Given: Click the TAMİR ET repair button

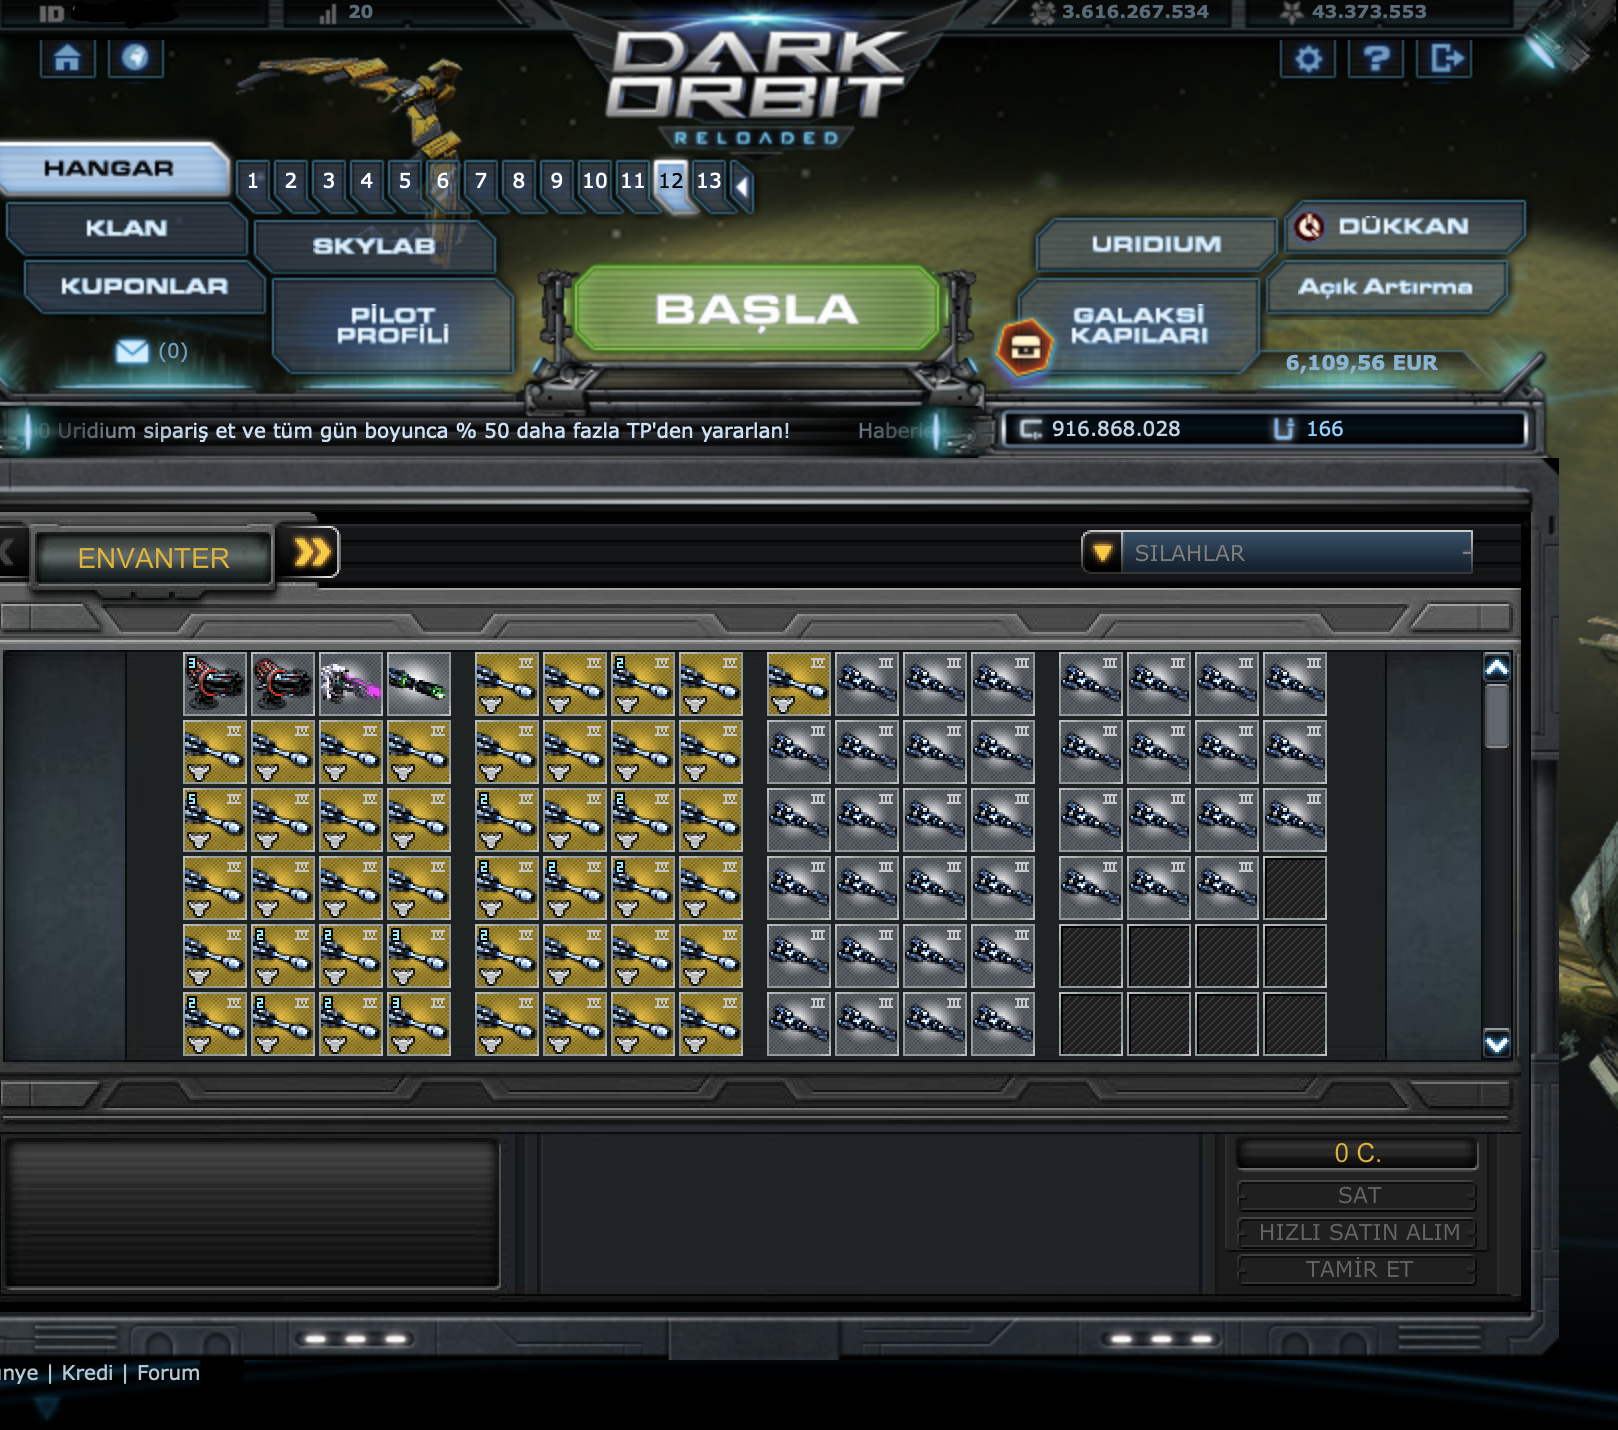Looking at the screenshot, I should point(1358,1270).
